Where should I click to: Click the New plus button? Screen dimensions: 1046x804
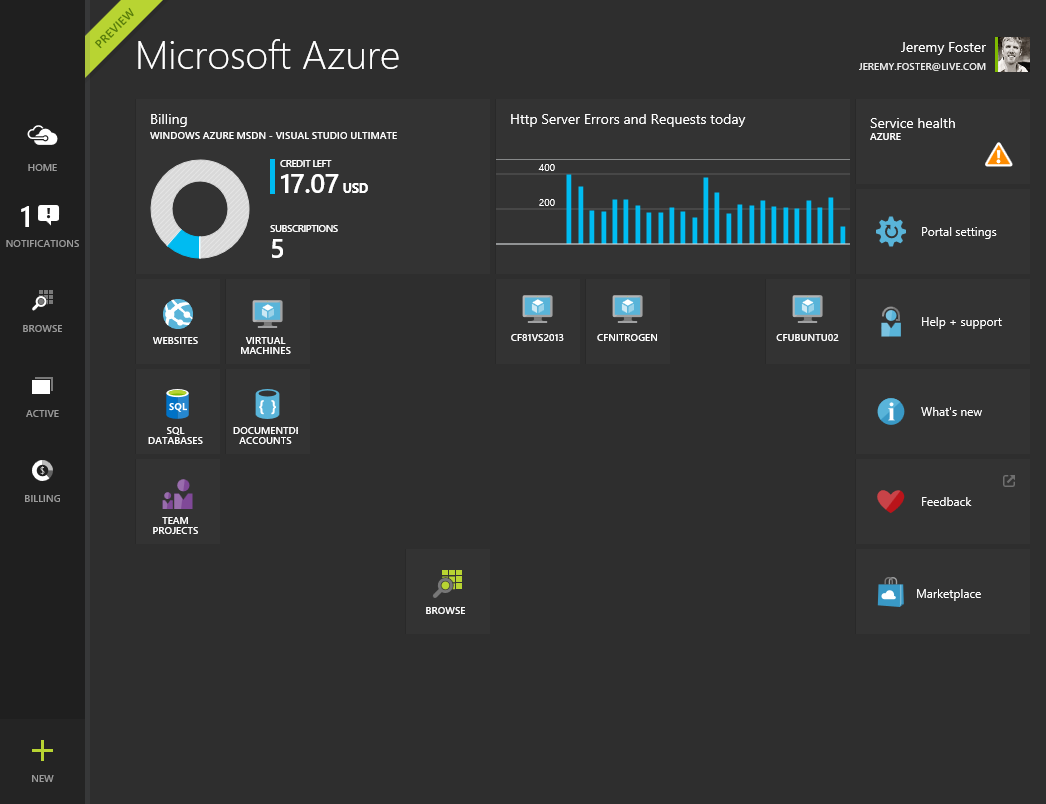click(x=42, y=760)
